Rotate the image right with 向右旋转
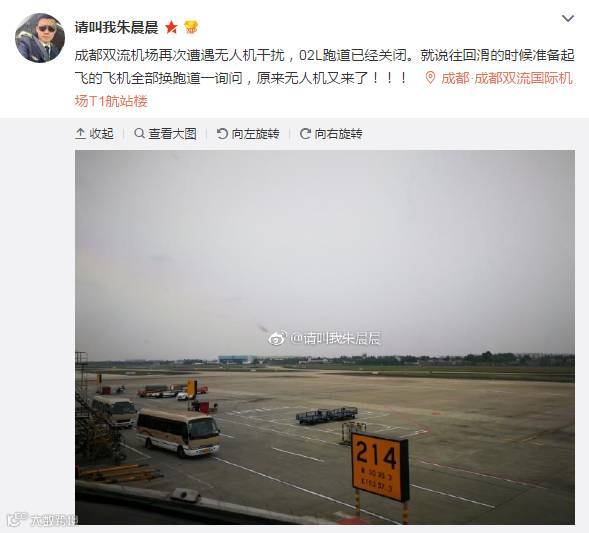The width and height of the screenshot is (589, 533). 331,134
